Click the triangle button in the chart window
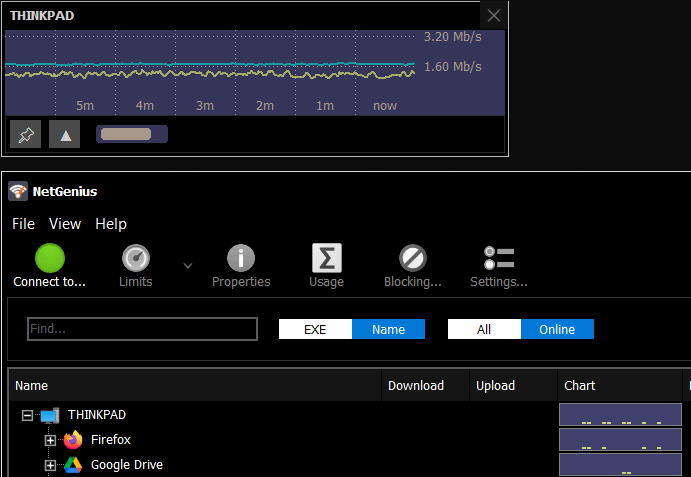Screen dimensions: 691x477 pos(65,134)
